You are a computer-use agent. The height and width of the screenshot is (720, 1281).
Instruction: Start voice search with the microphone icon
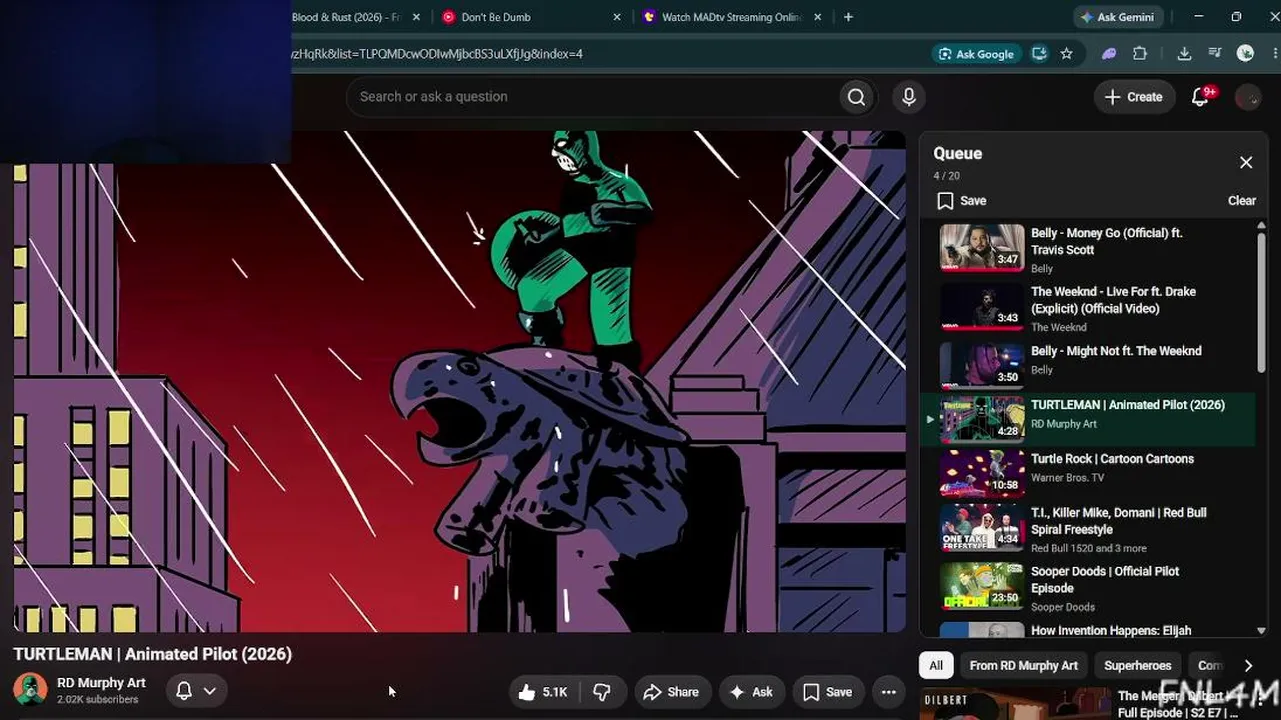tap(908, 97)
